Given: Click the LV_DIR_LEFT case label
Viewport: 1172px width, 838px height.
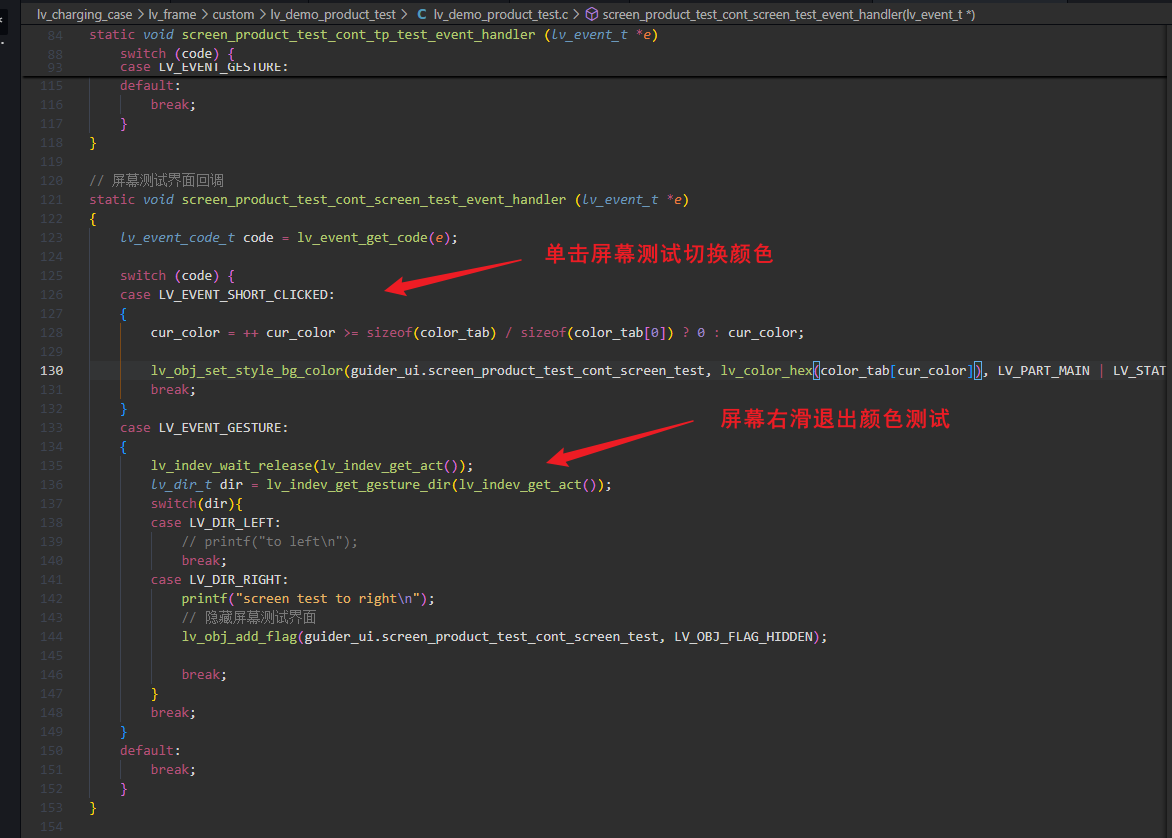Looking at the screenshot, I should tap(234, 523).
